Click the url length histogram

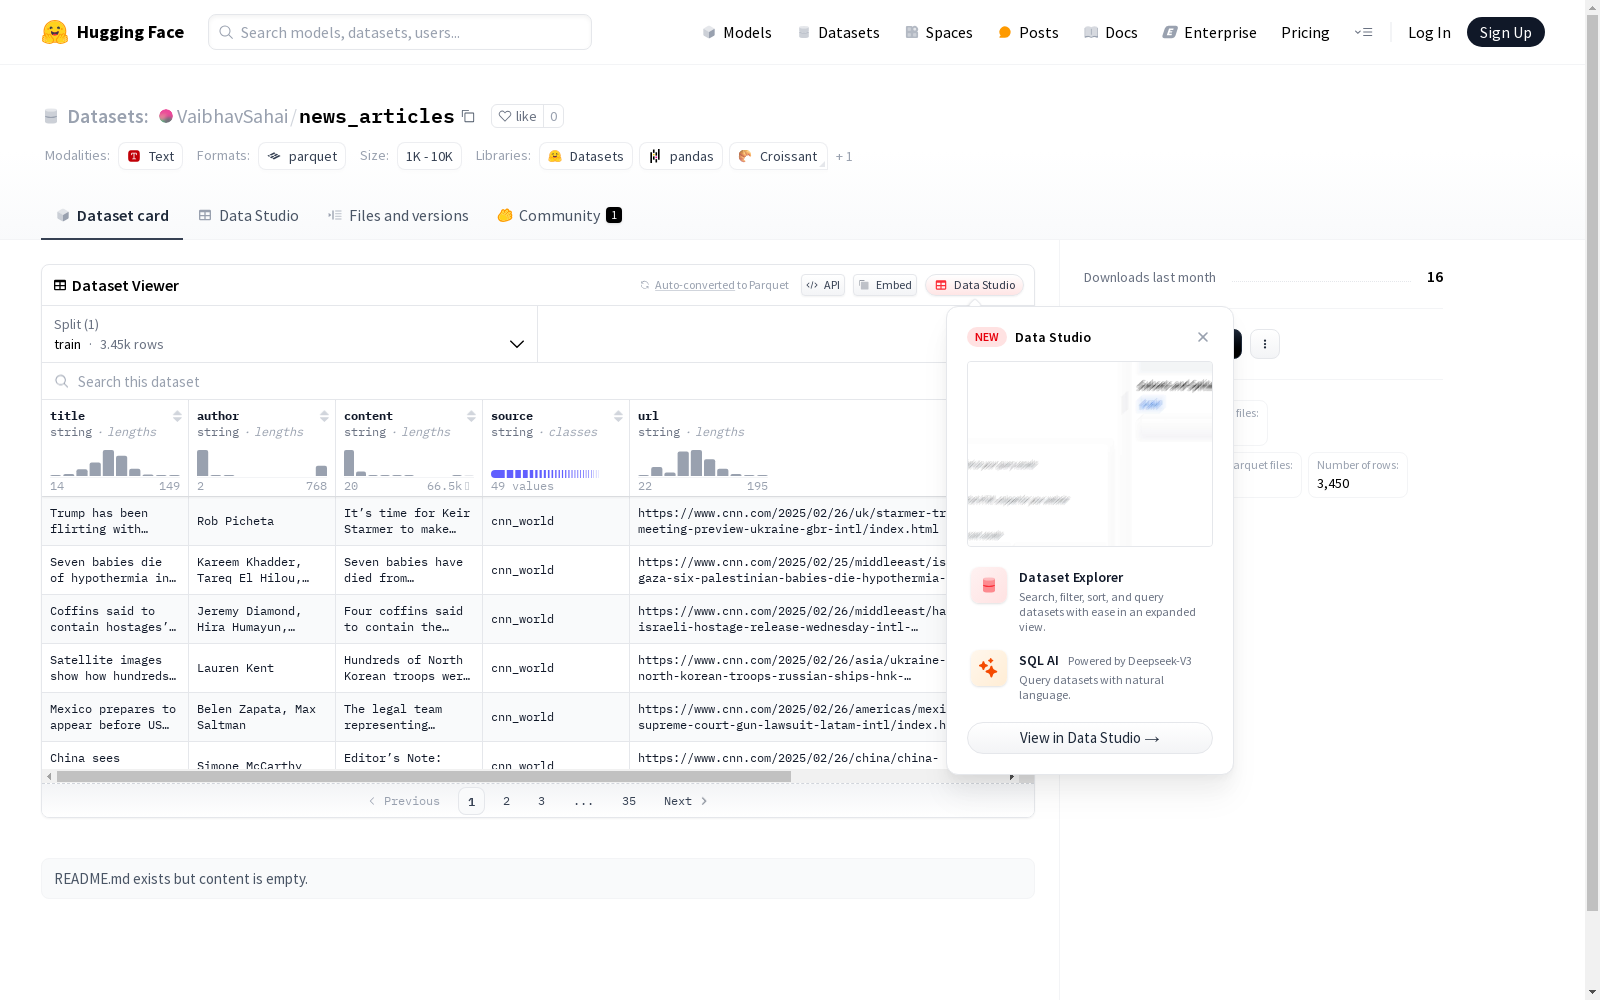(703, 463)
